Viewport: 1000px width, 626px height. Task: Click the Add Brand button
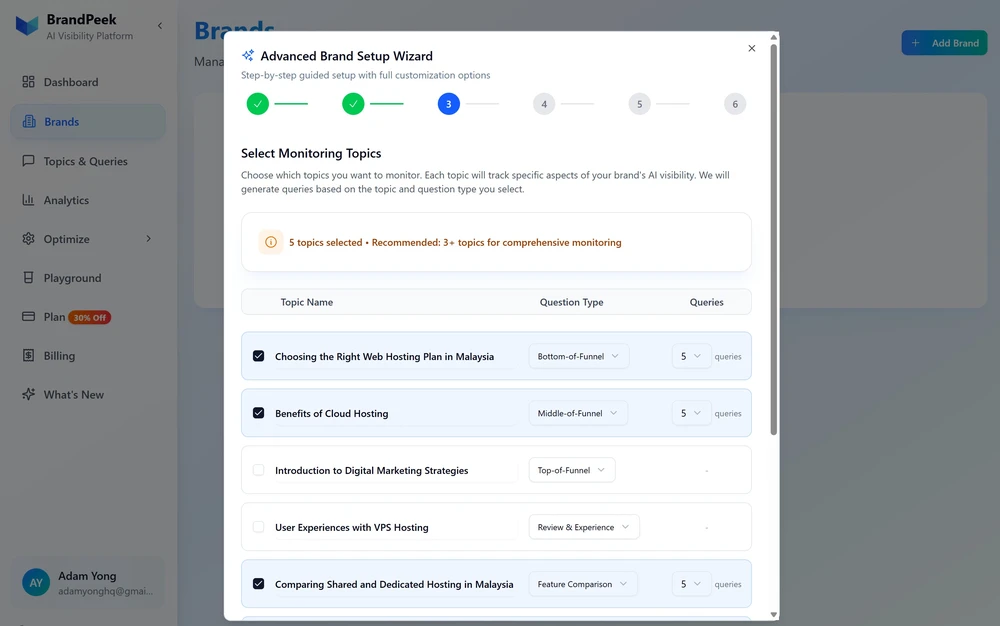click(944, 43)
